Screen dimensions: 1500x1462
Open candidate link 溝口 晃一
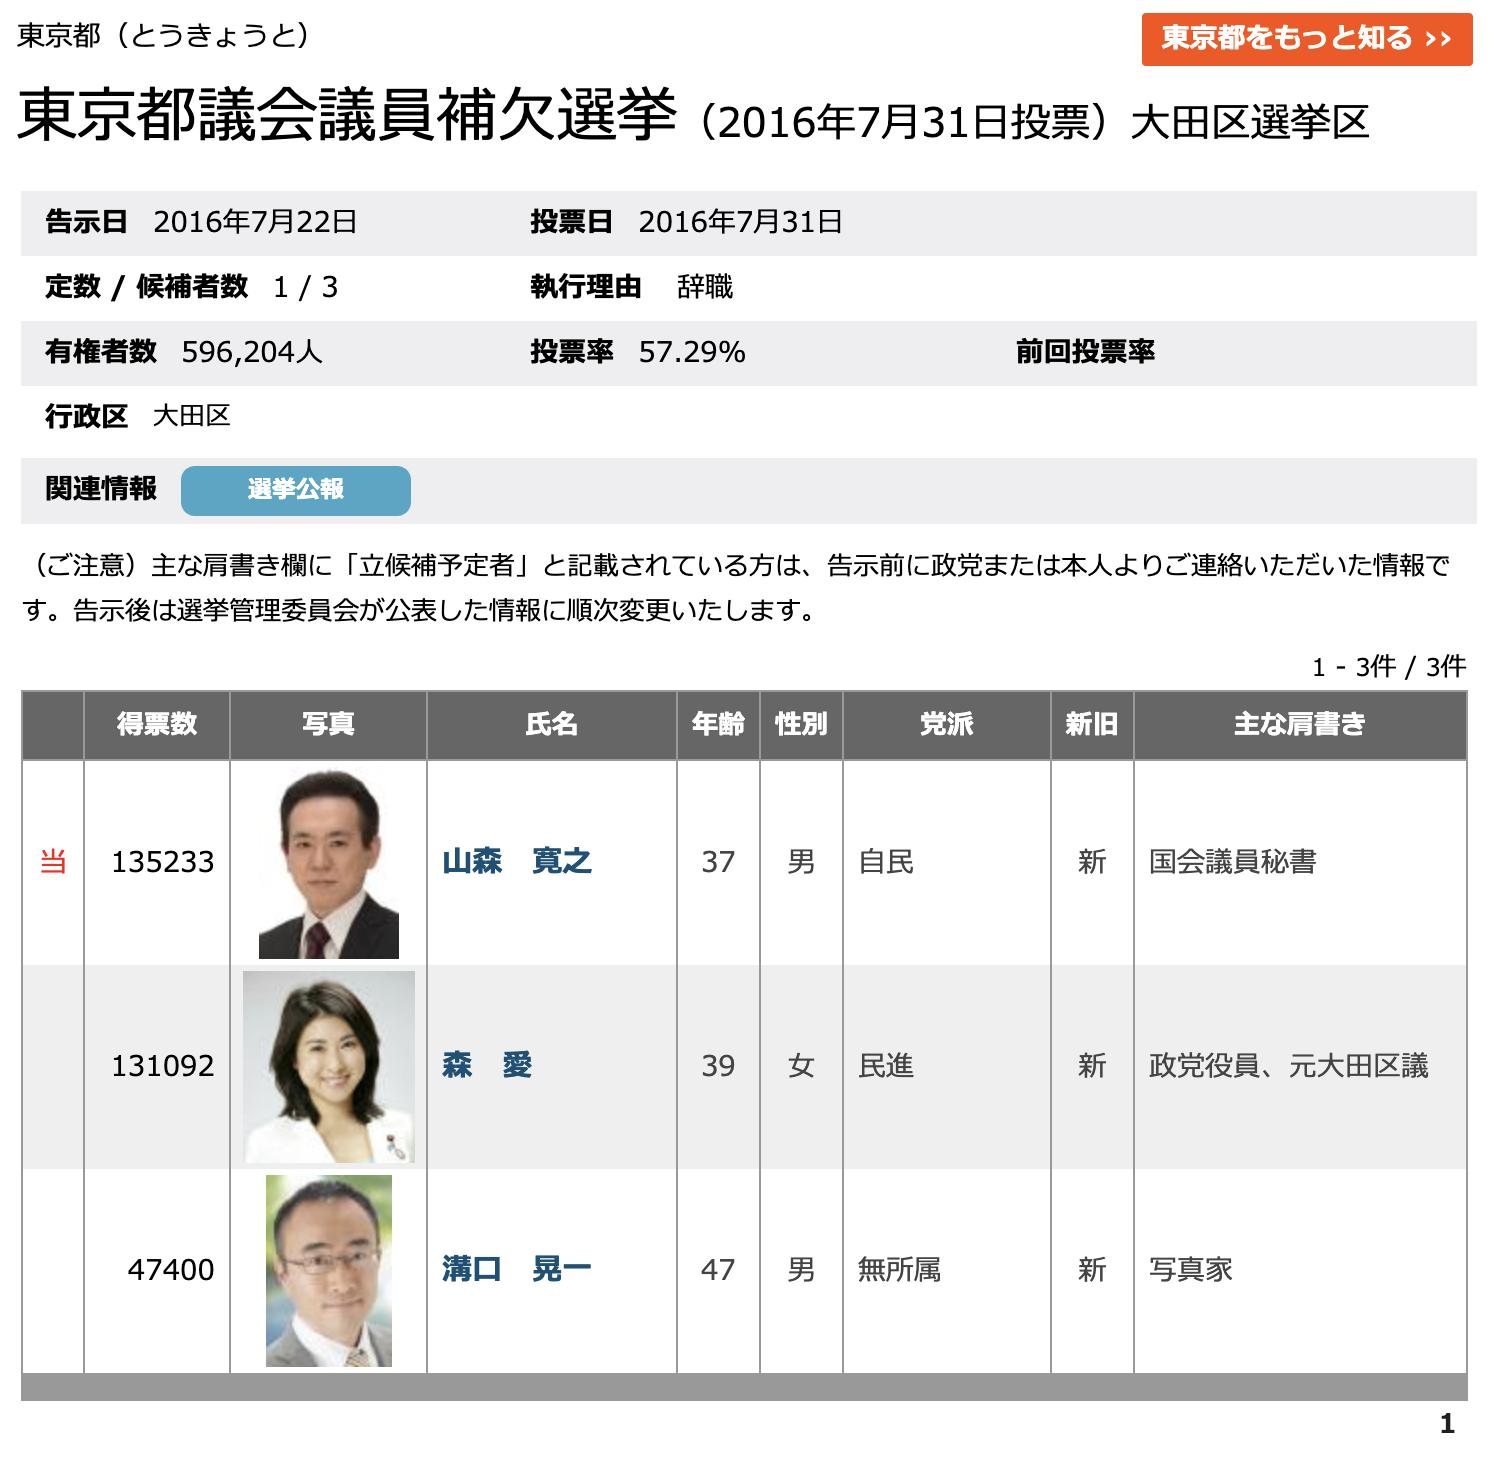[x=517, y=1269]
